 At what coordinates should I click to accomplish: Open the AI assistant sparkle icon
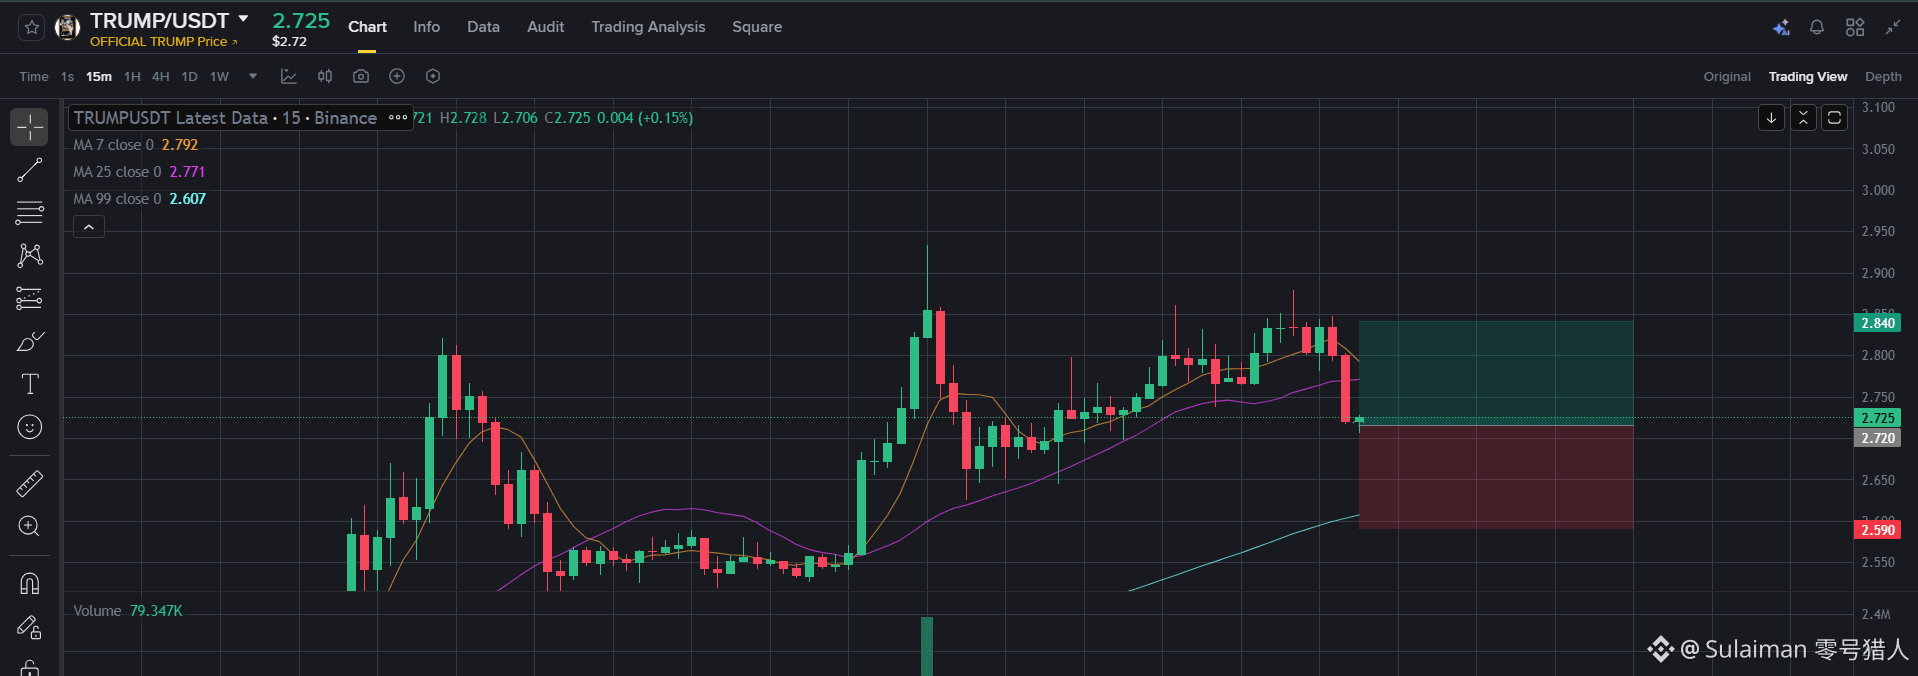pyautogui.click(x=1781, y=28)
